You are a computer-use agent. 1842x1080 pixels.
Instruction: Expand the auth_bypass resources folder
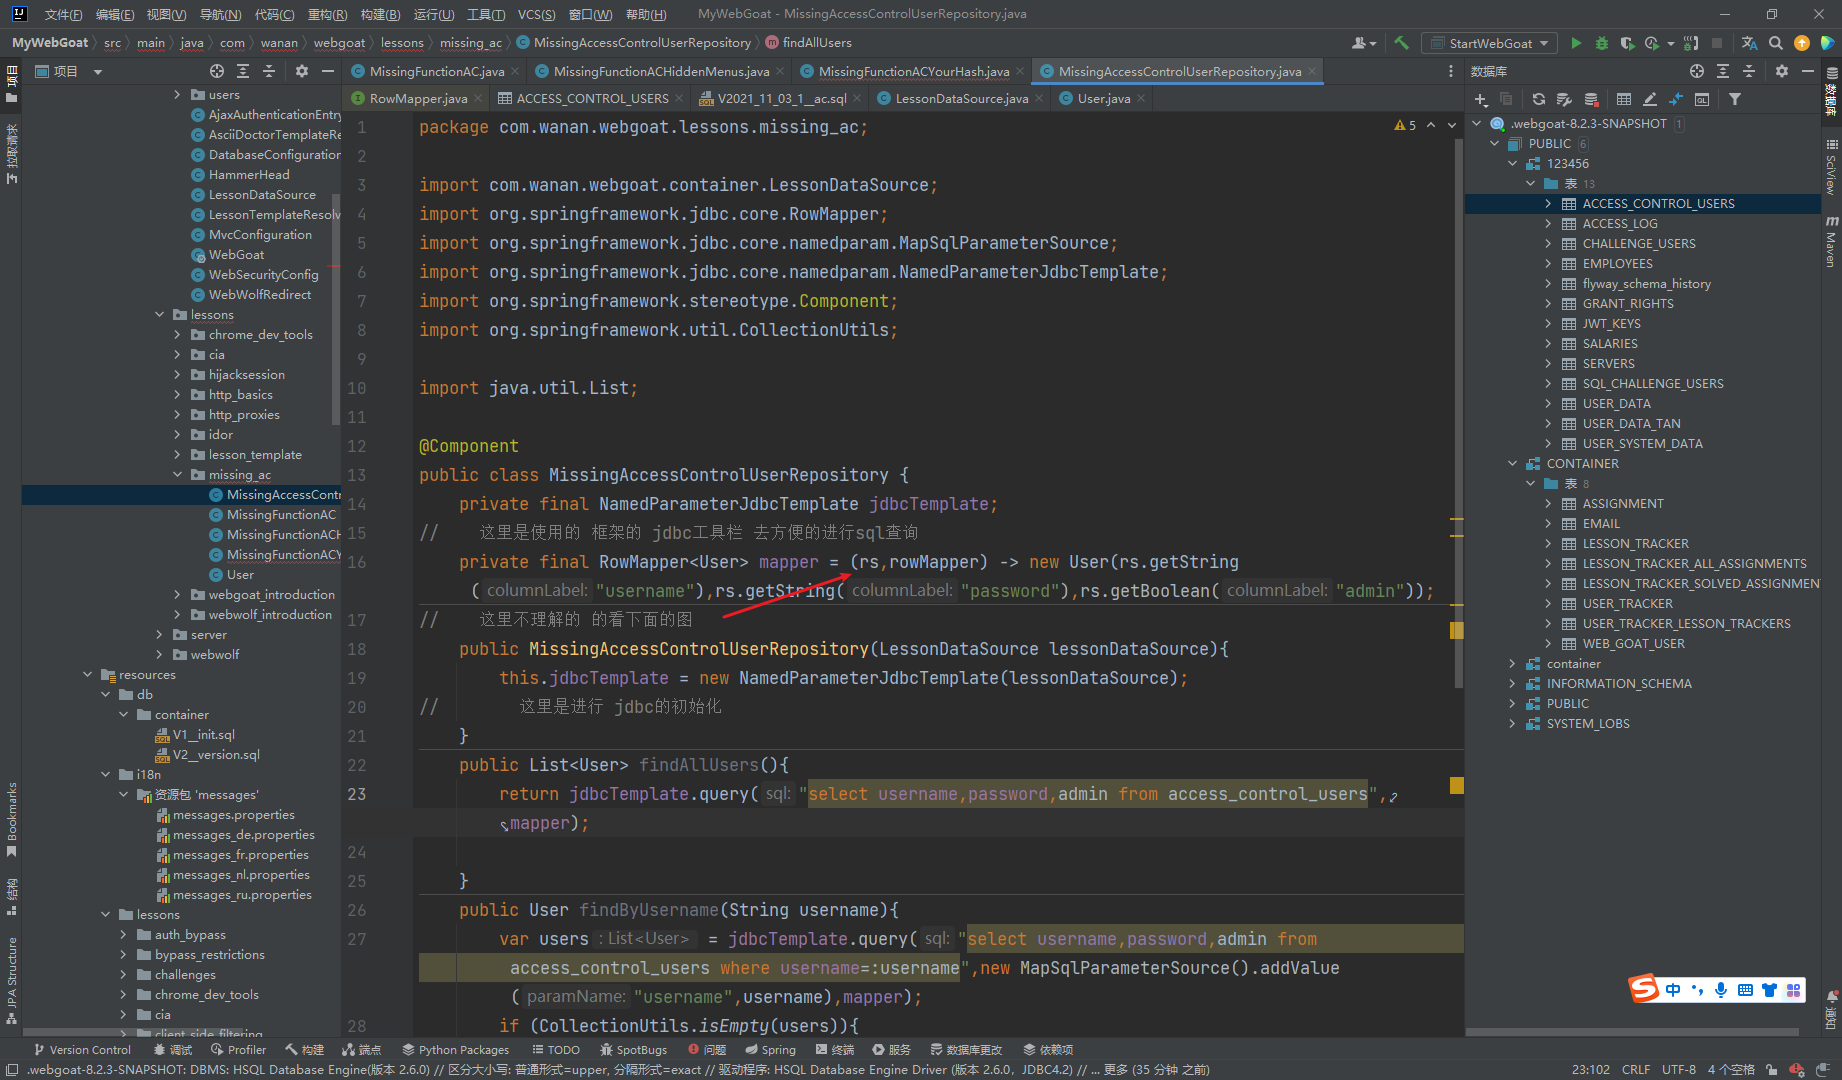(123, 935)
